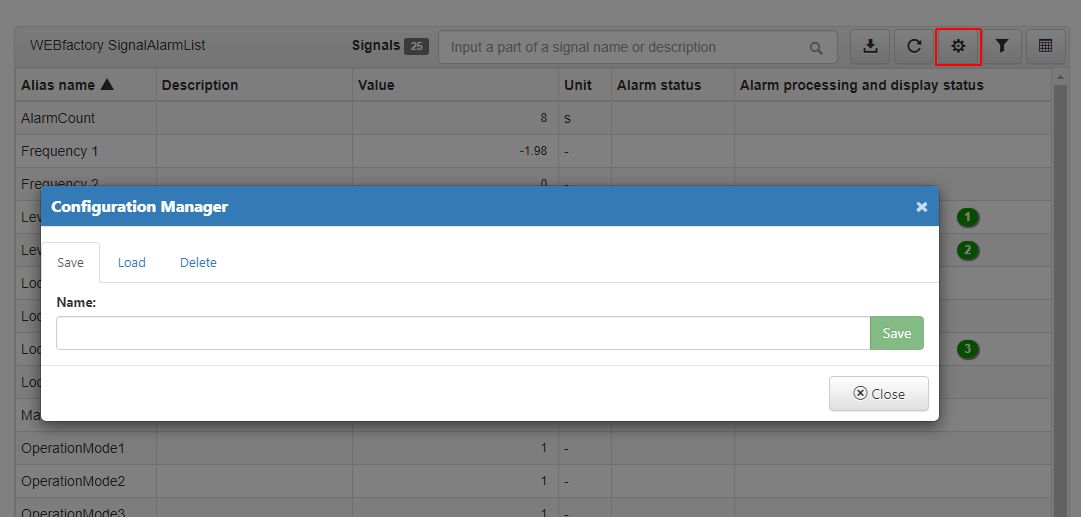Click the green badge numbered 1
This screenshot has width=1081, height=517.
tap(968, 218)
